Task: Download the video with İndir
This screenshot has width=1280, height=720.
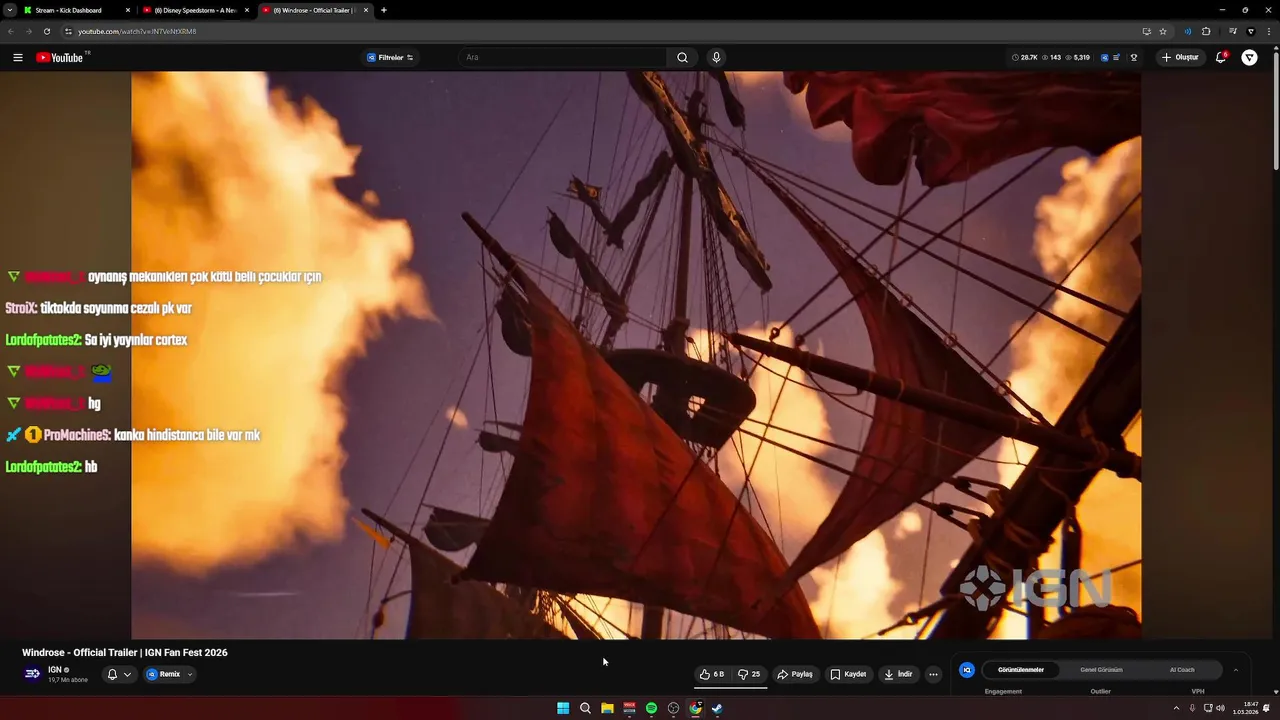Action: tap(898, 674)
